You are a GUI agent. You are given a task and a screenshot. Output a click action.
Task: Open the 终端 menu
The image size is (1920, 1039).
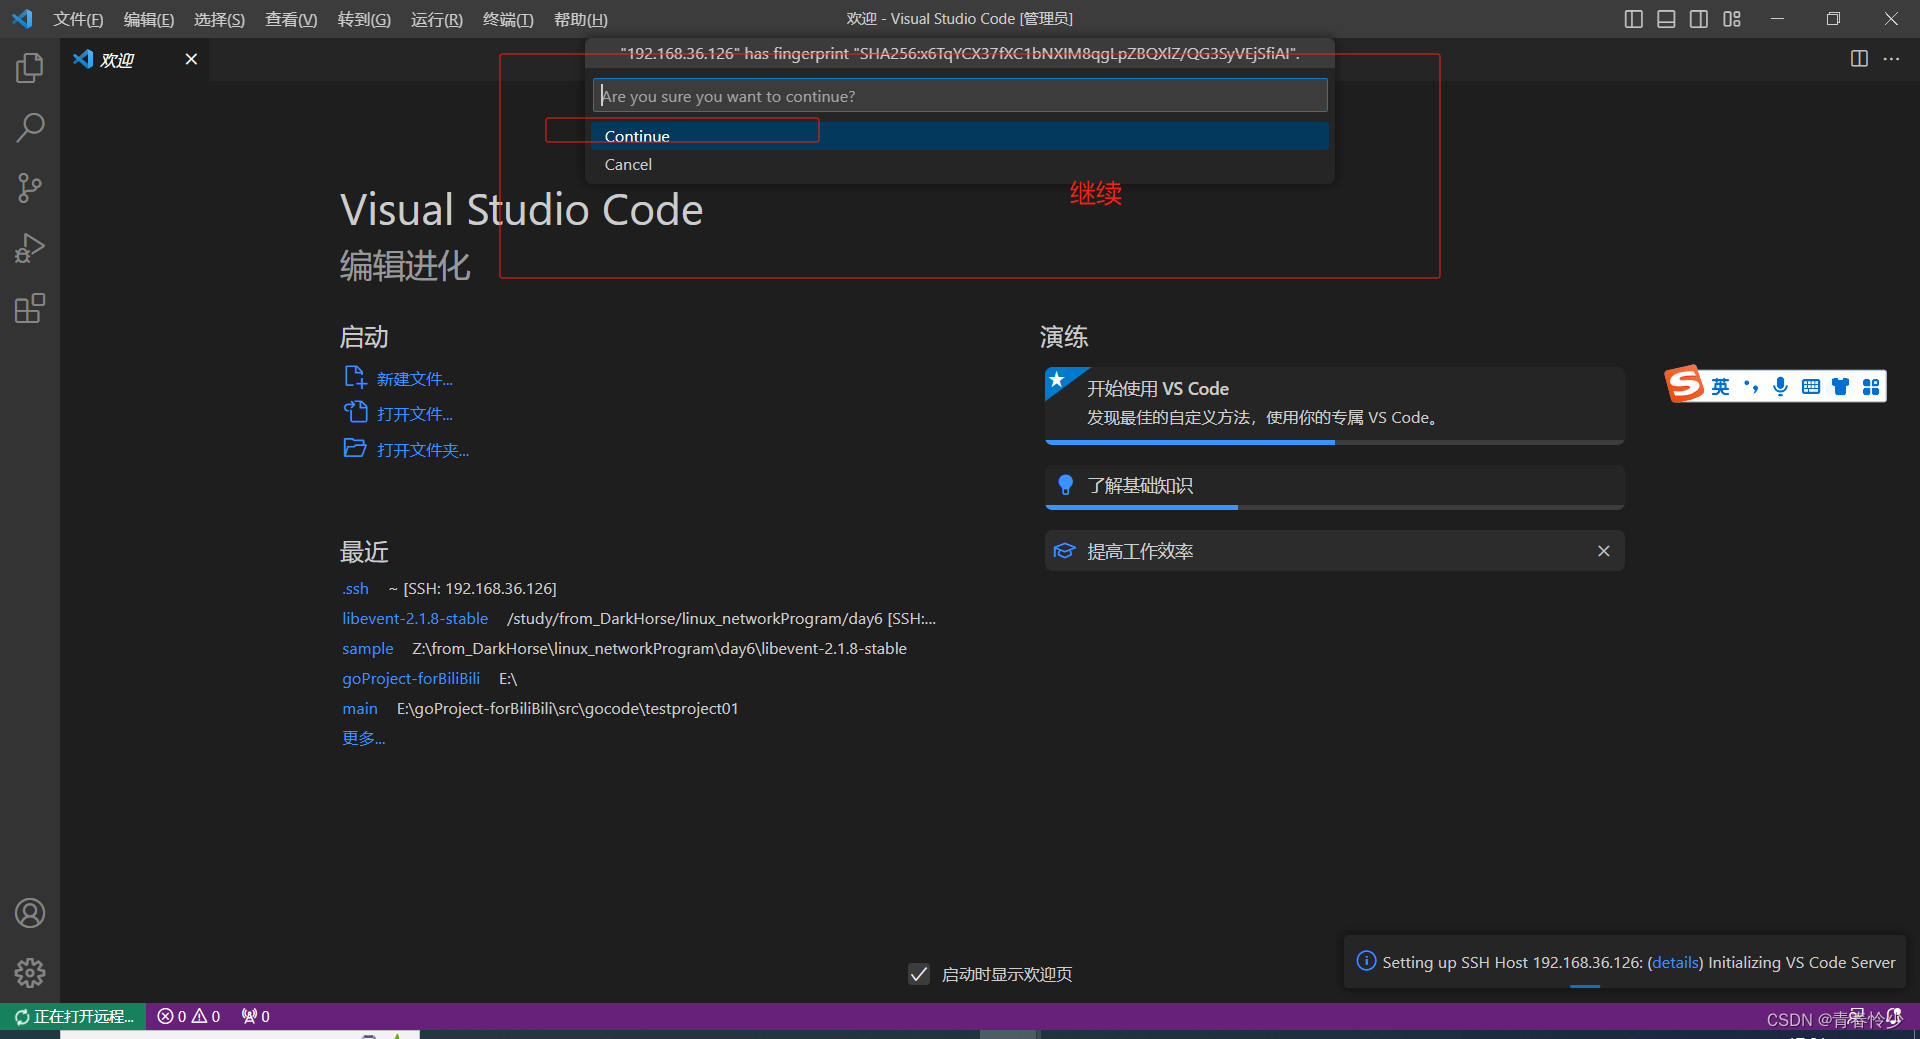[507, 18]
